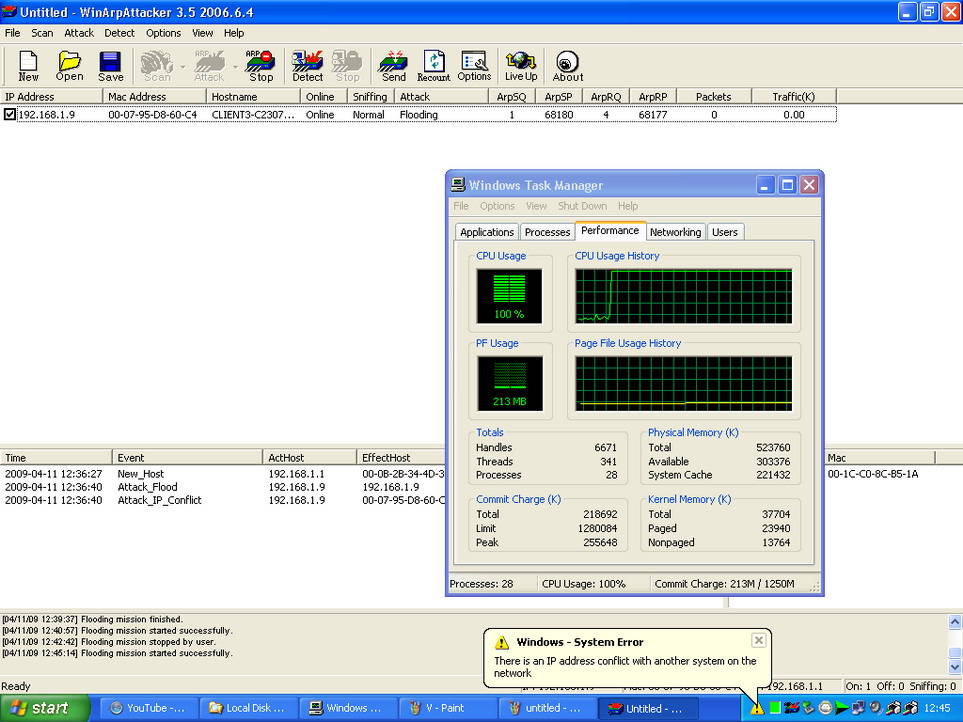Sort by Mac Address column header
The height and width of the screenshot is (722, 963).
[154, 96]
